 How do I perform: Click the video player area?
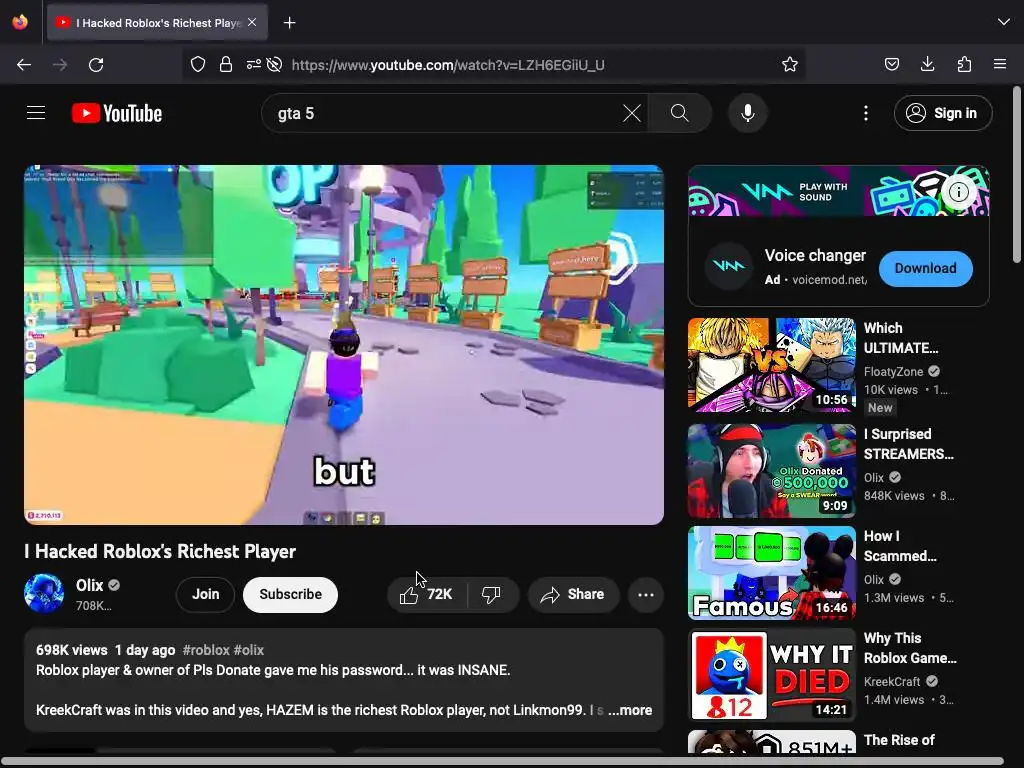[344, 345]
